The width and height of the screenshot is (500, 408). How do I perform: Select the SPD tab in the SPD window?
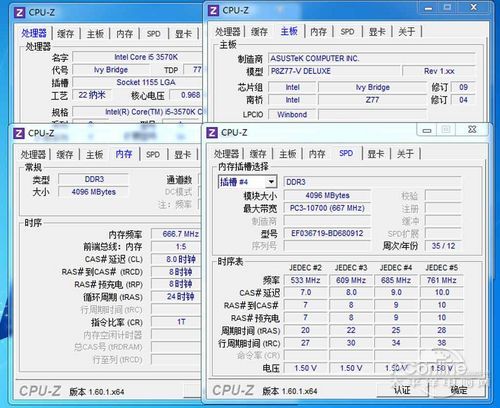click(x=346, y=153)
